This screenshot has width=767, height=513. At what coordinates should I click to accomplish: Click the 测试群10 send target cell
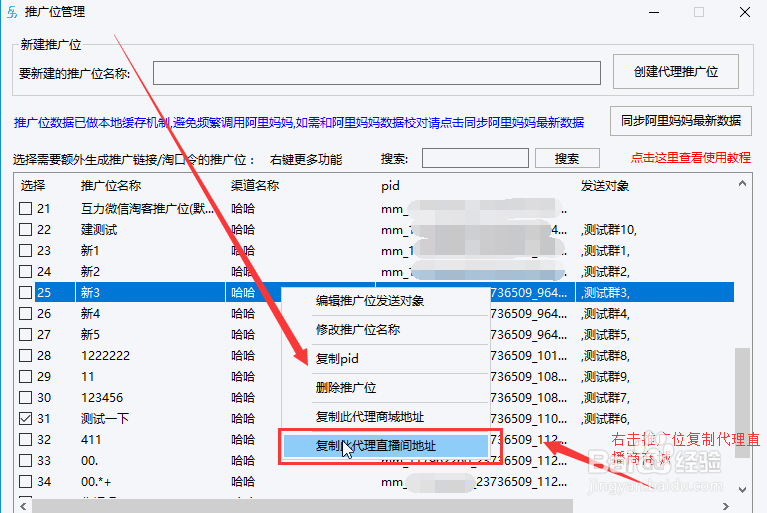click(x=609, y=230)
